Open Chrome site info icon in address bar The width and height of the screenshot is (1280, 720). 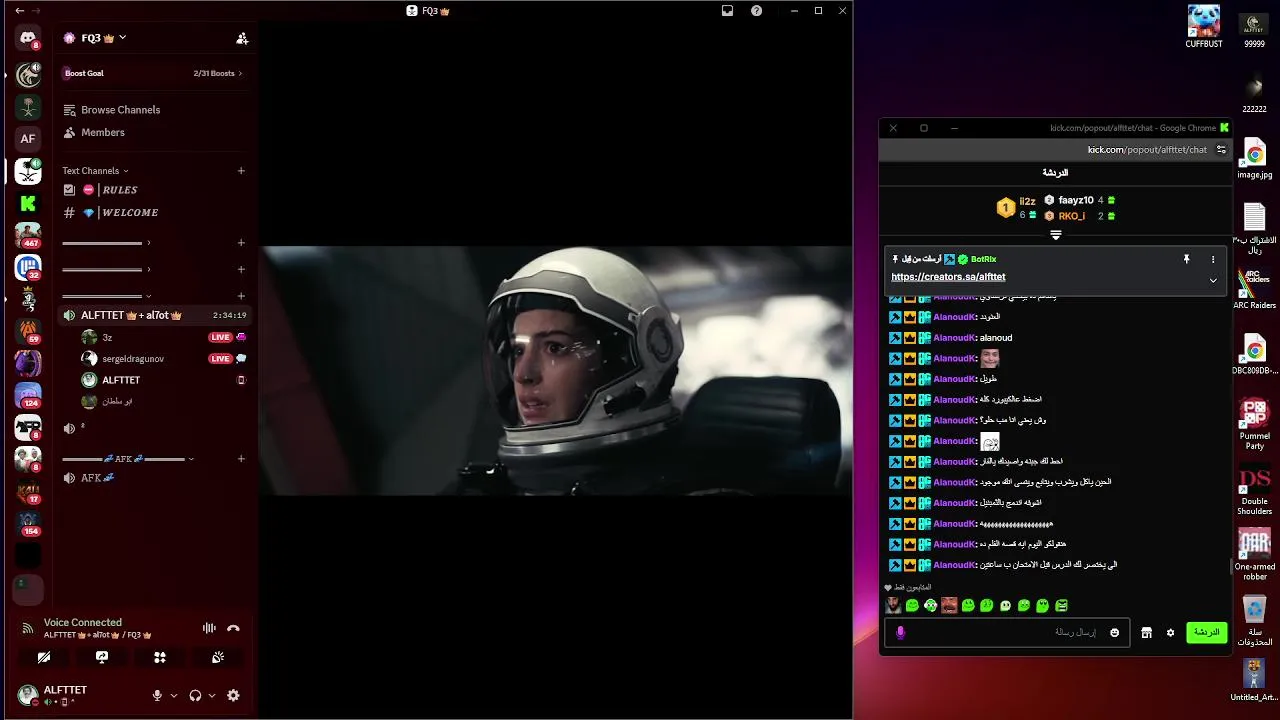point(1221,149)
